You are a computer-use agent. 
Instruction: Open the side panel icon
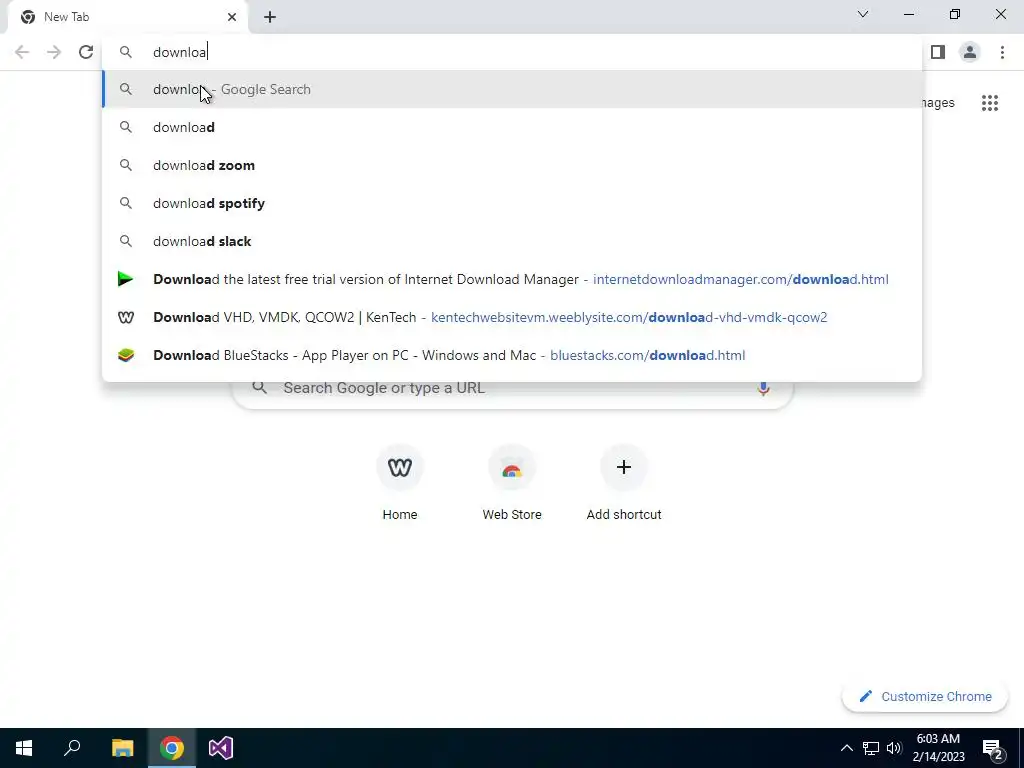point(938,52)
